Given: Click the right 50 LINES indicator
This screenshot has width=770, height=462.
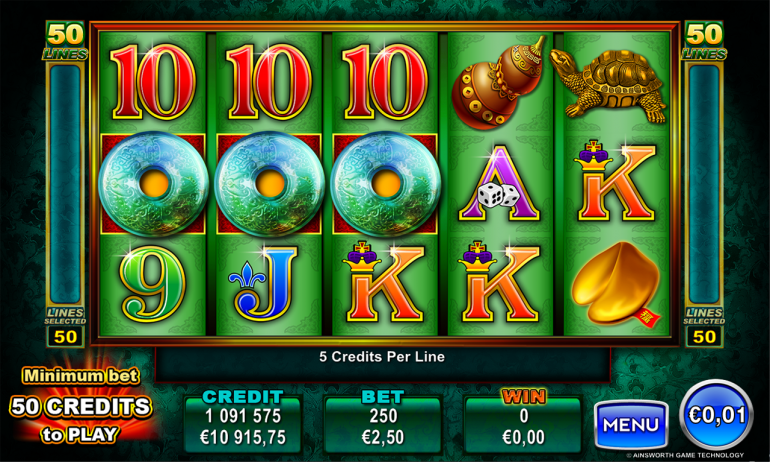Looking at the screenshot, I should point(704,41).
